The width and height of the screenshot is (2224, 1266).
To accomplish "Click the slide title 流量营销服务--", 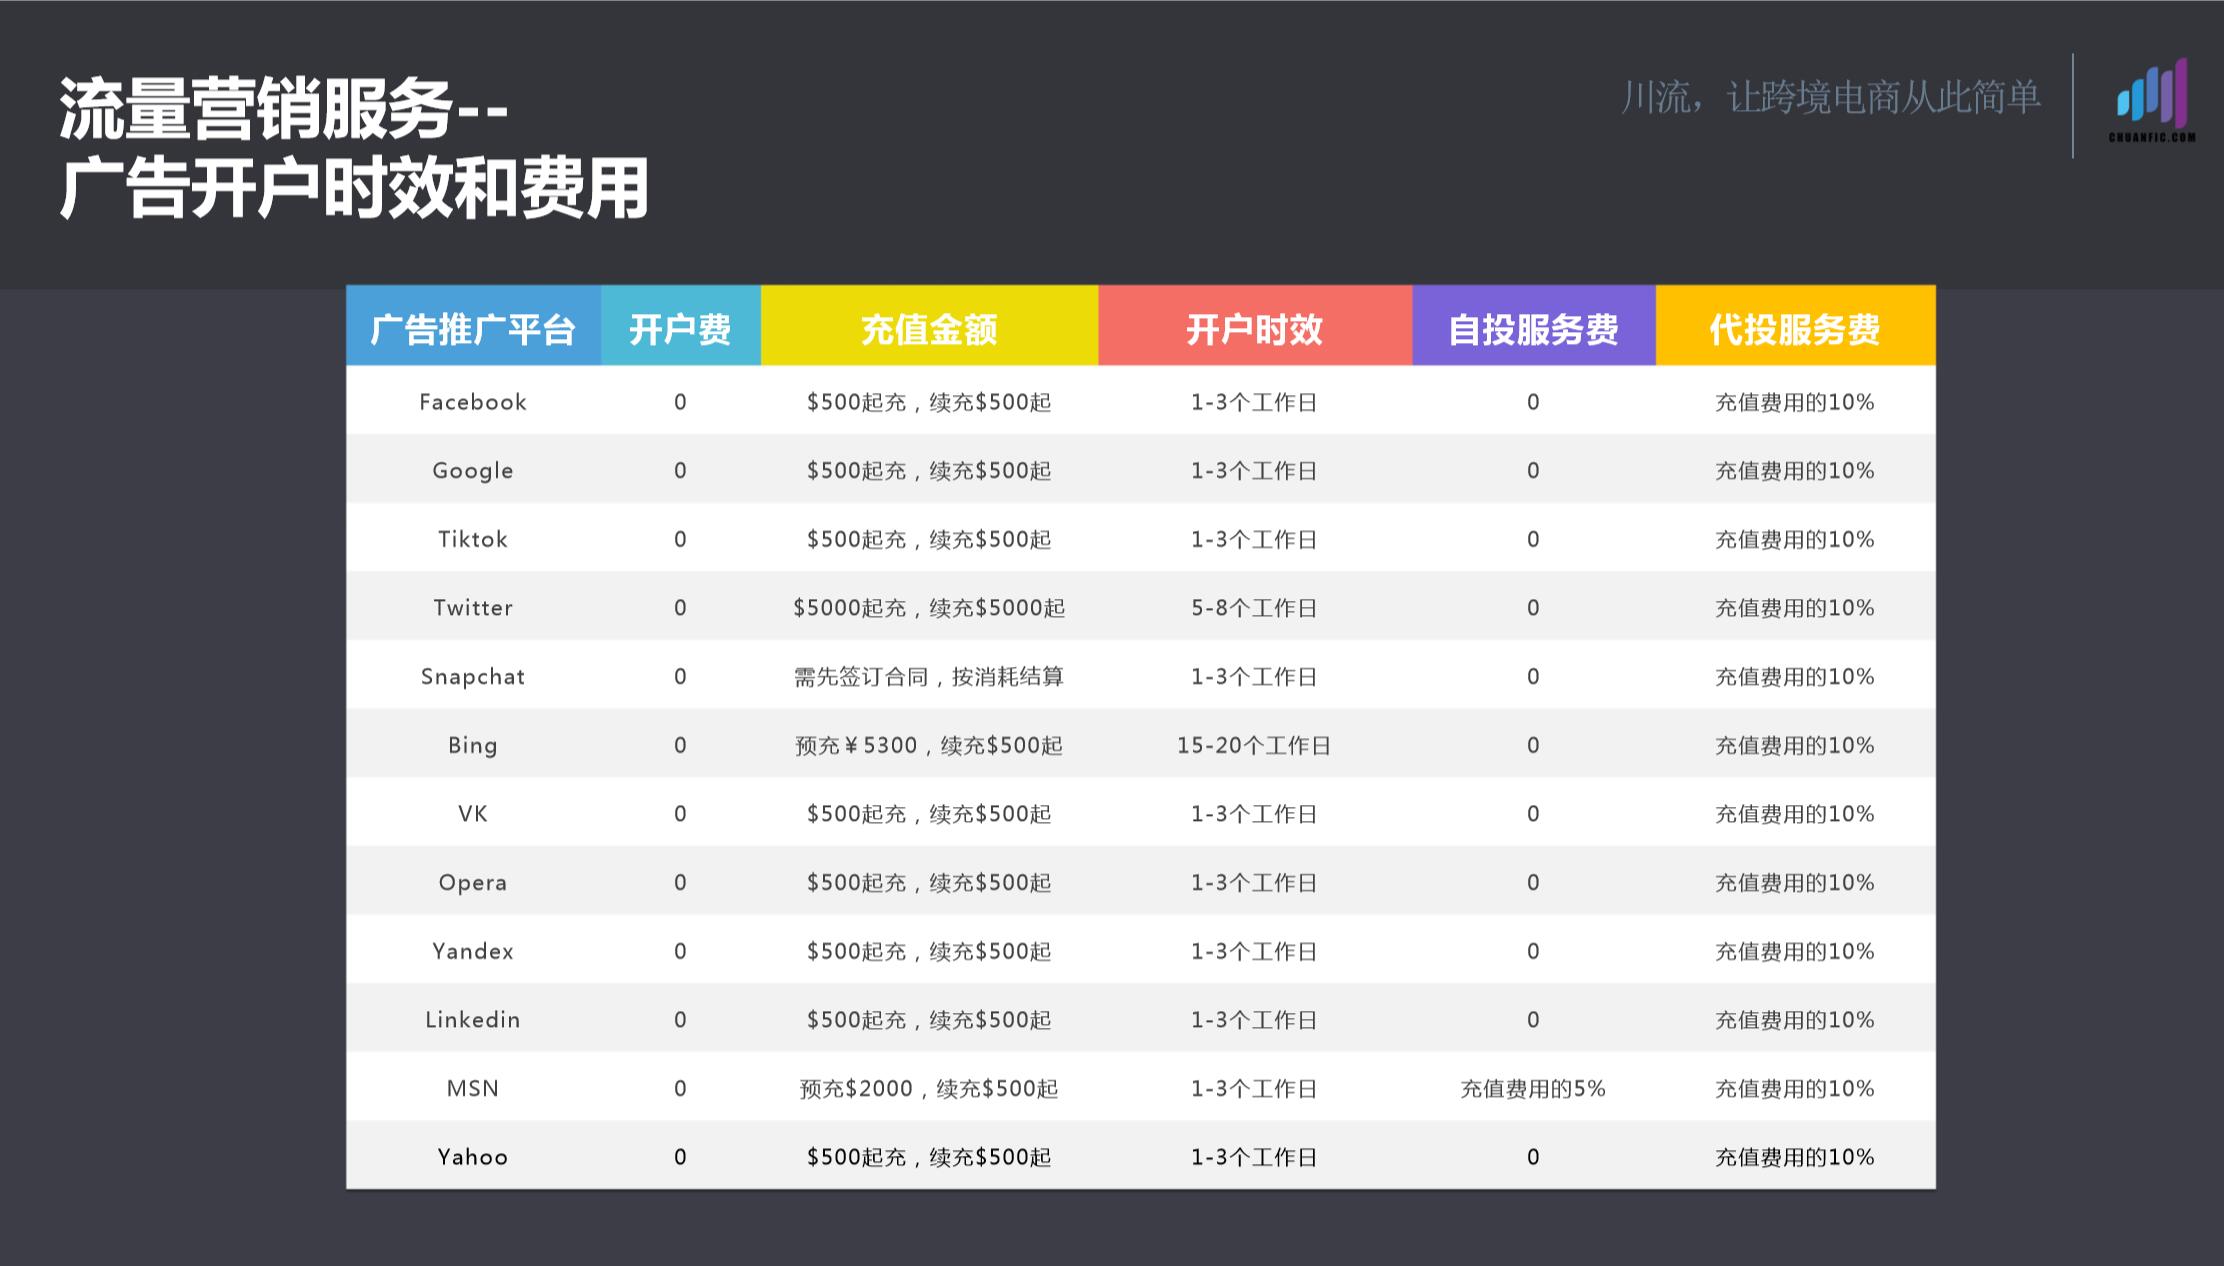I will (x=284, y=108).
